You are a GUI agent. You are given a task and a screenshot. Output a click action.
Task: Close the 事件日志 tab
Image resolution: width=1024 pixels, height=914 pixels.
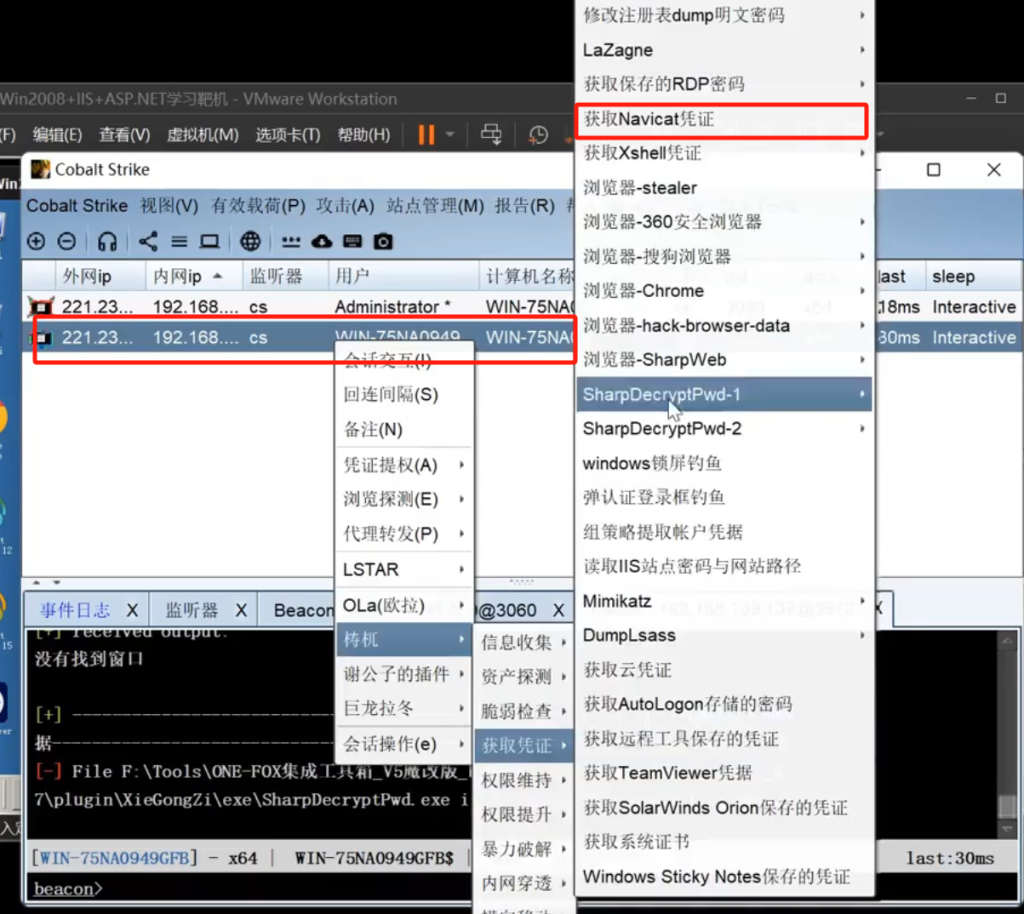click(133, 610)
